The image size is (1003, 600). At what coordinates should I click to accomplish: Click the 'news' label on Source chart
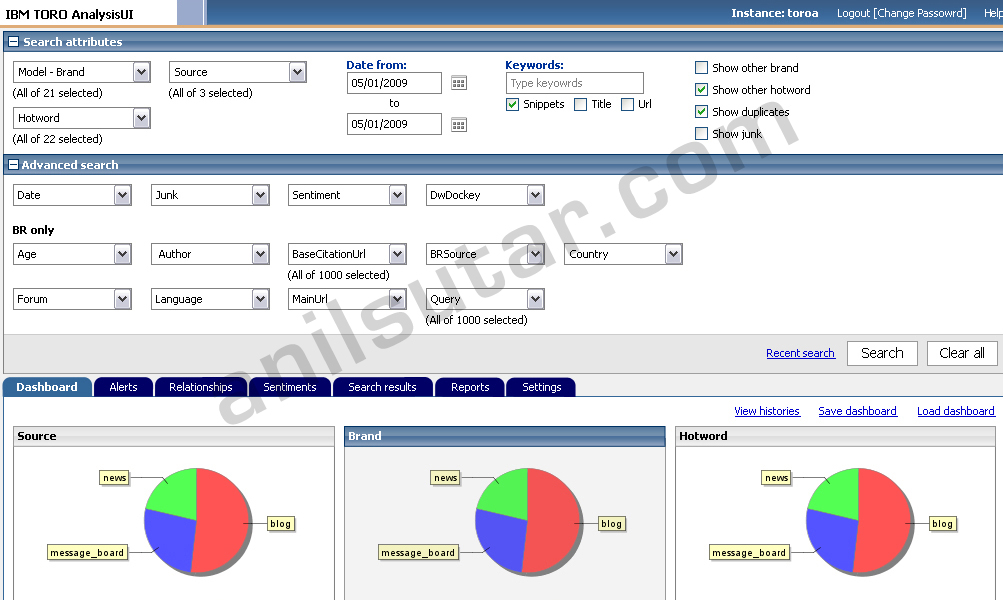click(x=115, y=478)
